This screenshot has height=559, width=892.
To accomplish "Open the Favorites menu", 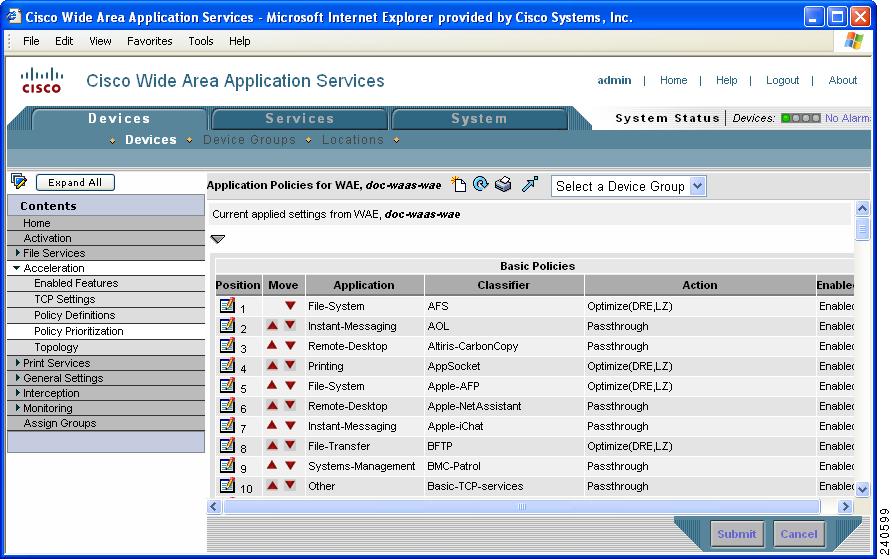I will click(150, 41).
